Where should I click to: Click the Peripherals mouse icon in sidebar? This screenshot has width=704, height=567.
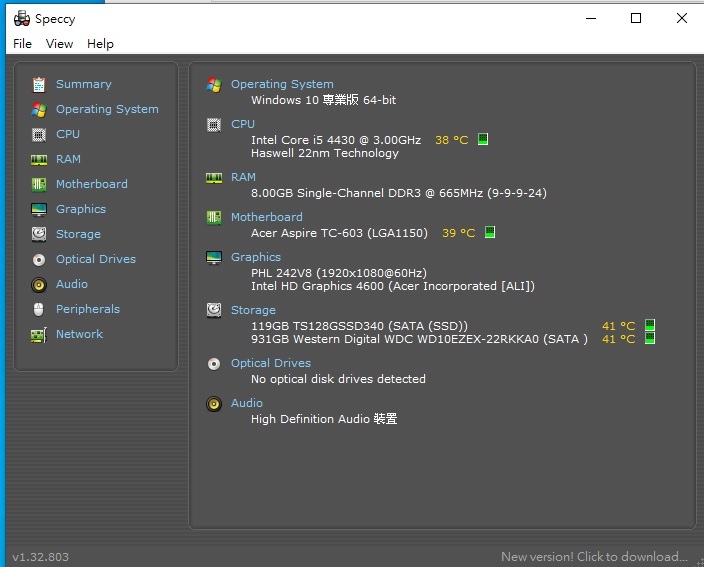pyautogui.click(x=39, y=309)
